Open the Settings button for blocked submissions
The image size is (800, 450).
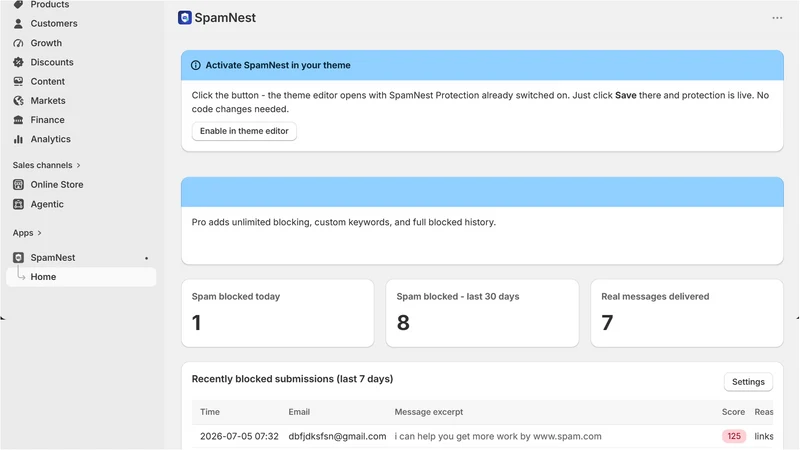[x=748, y=382]
